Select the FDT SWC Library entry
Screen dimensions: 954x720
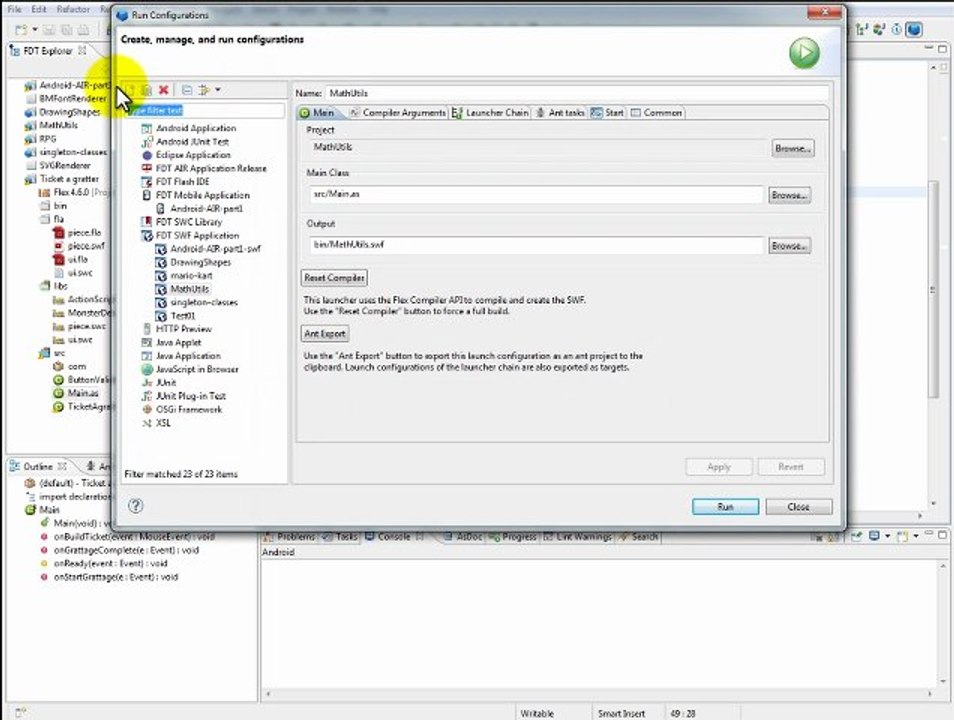(189, 222)
